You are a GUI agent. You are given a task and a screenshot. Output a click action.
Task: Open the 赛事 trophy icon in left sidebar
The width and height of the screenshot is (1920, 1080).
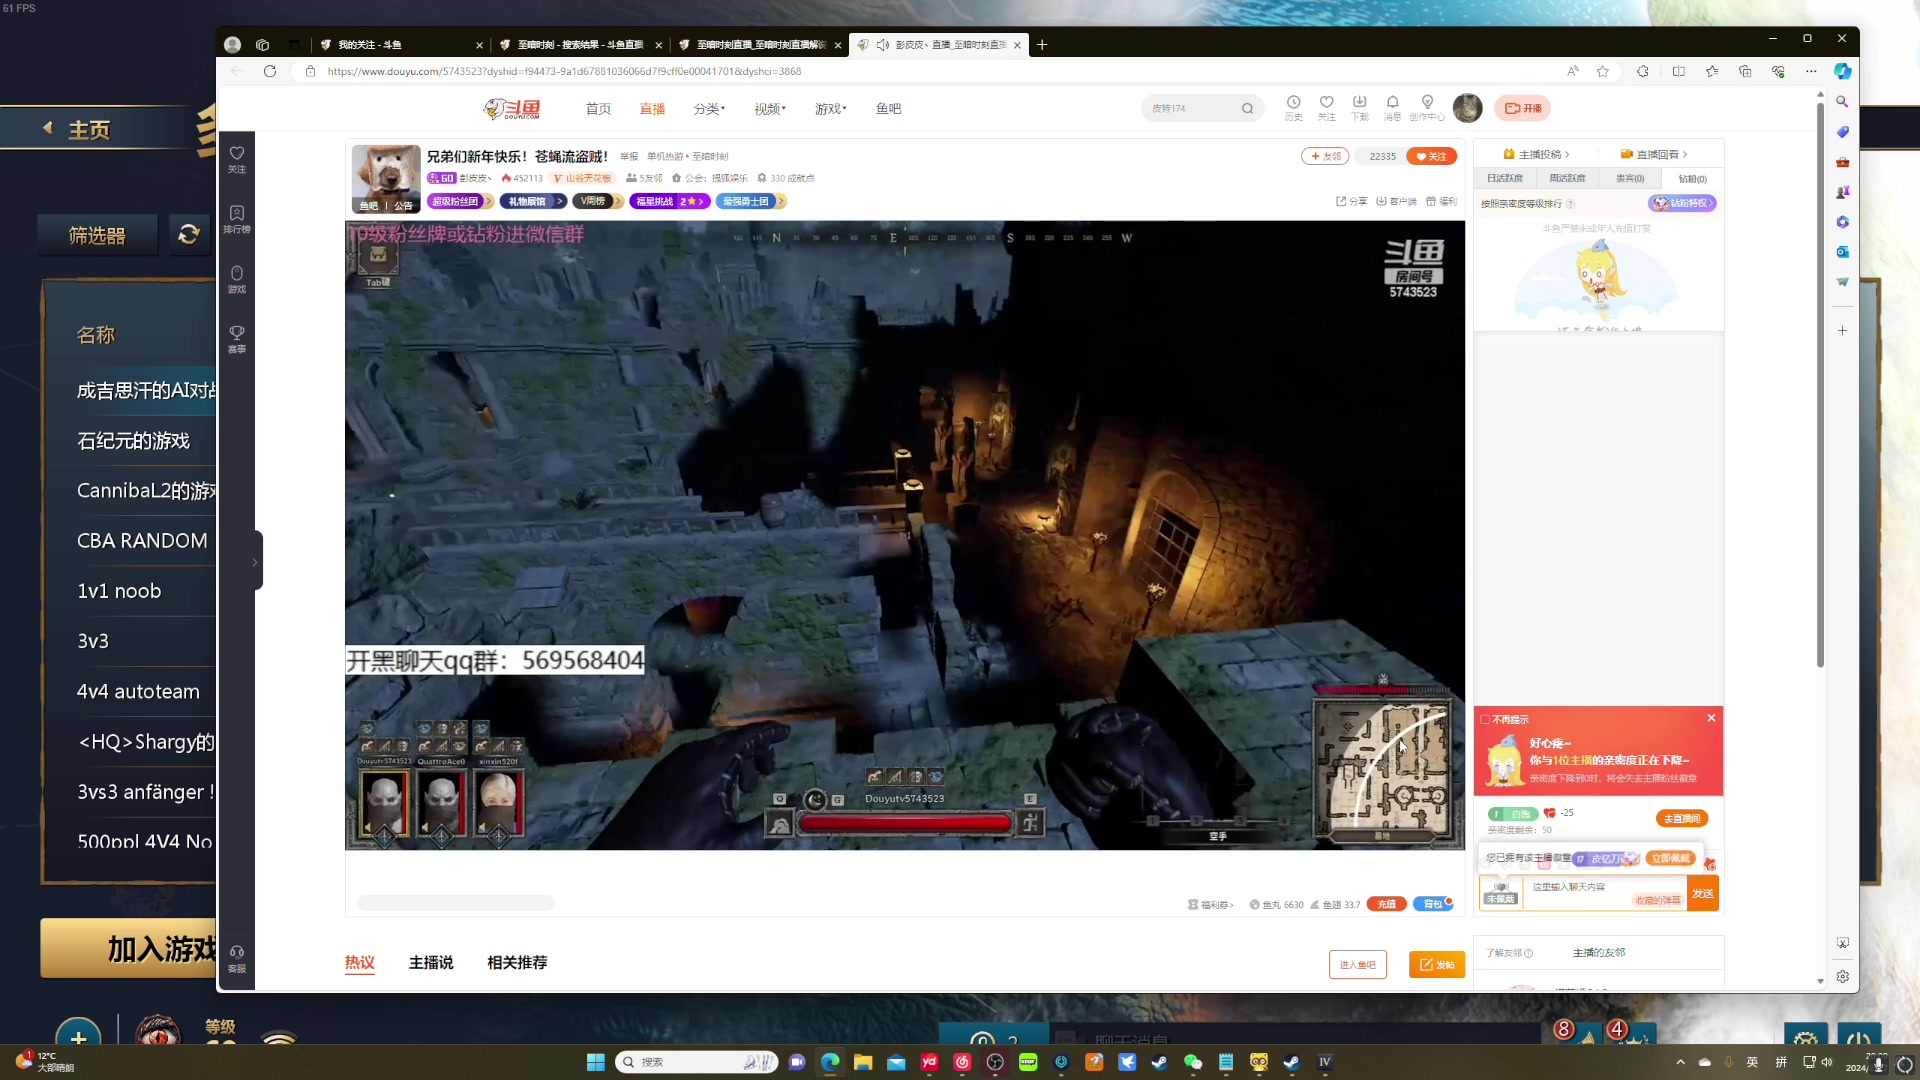pyautogui.click(x=237, y=339)
